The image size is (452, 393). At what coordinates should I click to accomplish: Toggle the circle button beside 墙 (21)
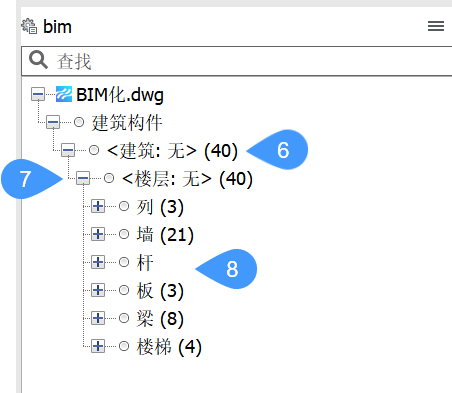tap(124, 234)
